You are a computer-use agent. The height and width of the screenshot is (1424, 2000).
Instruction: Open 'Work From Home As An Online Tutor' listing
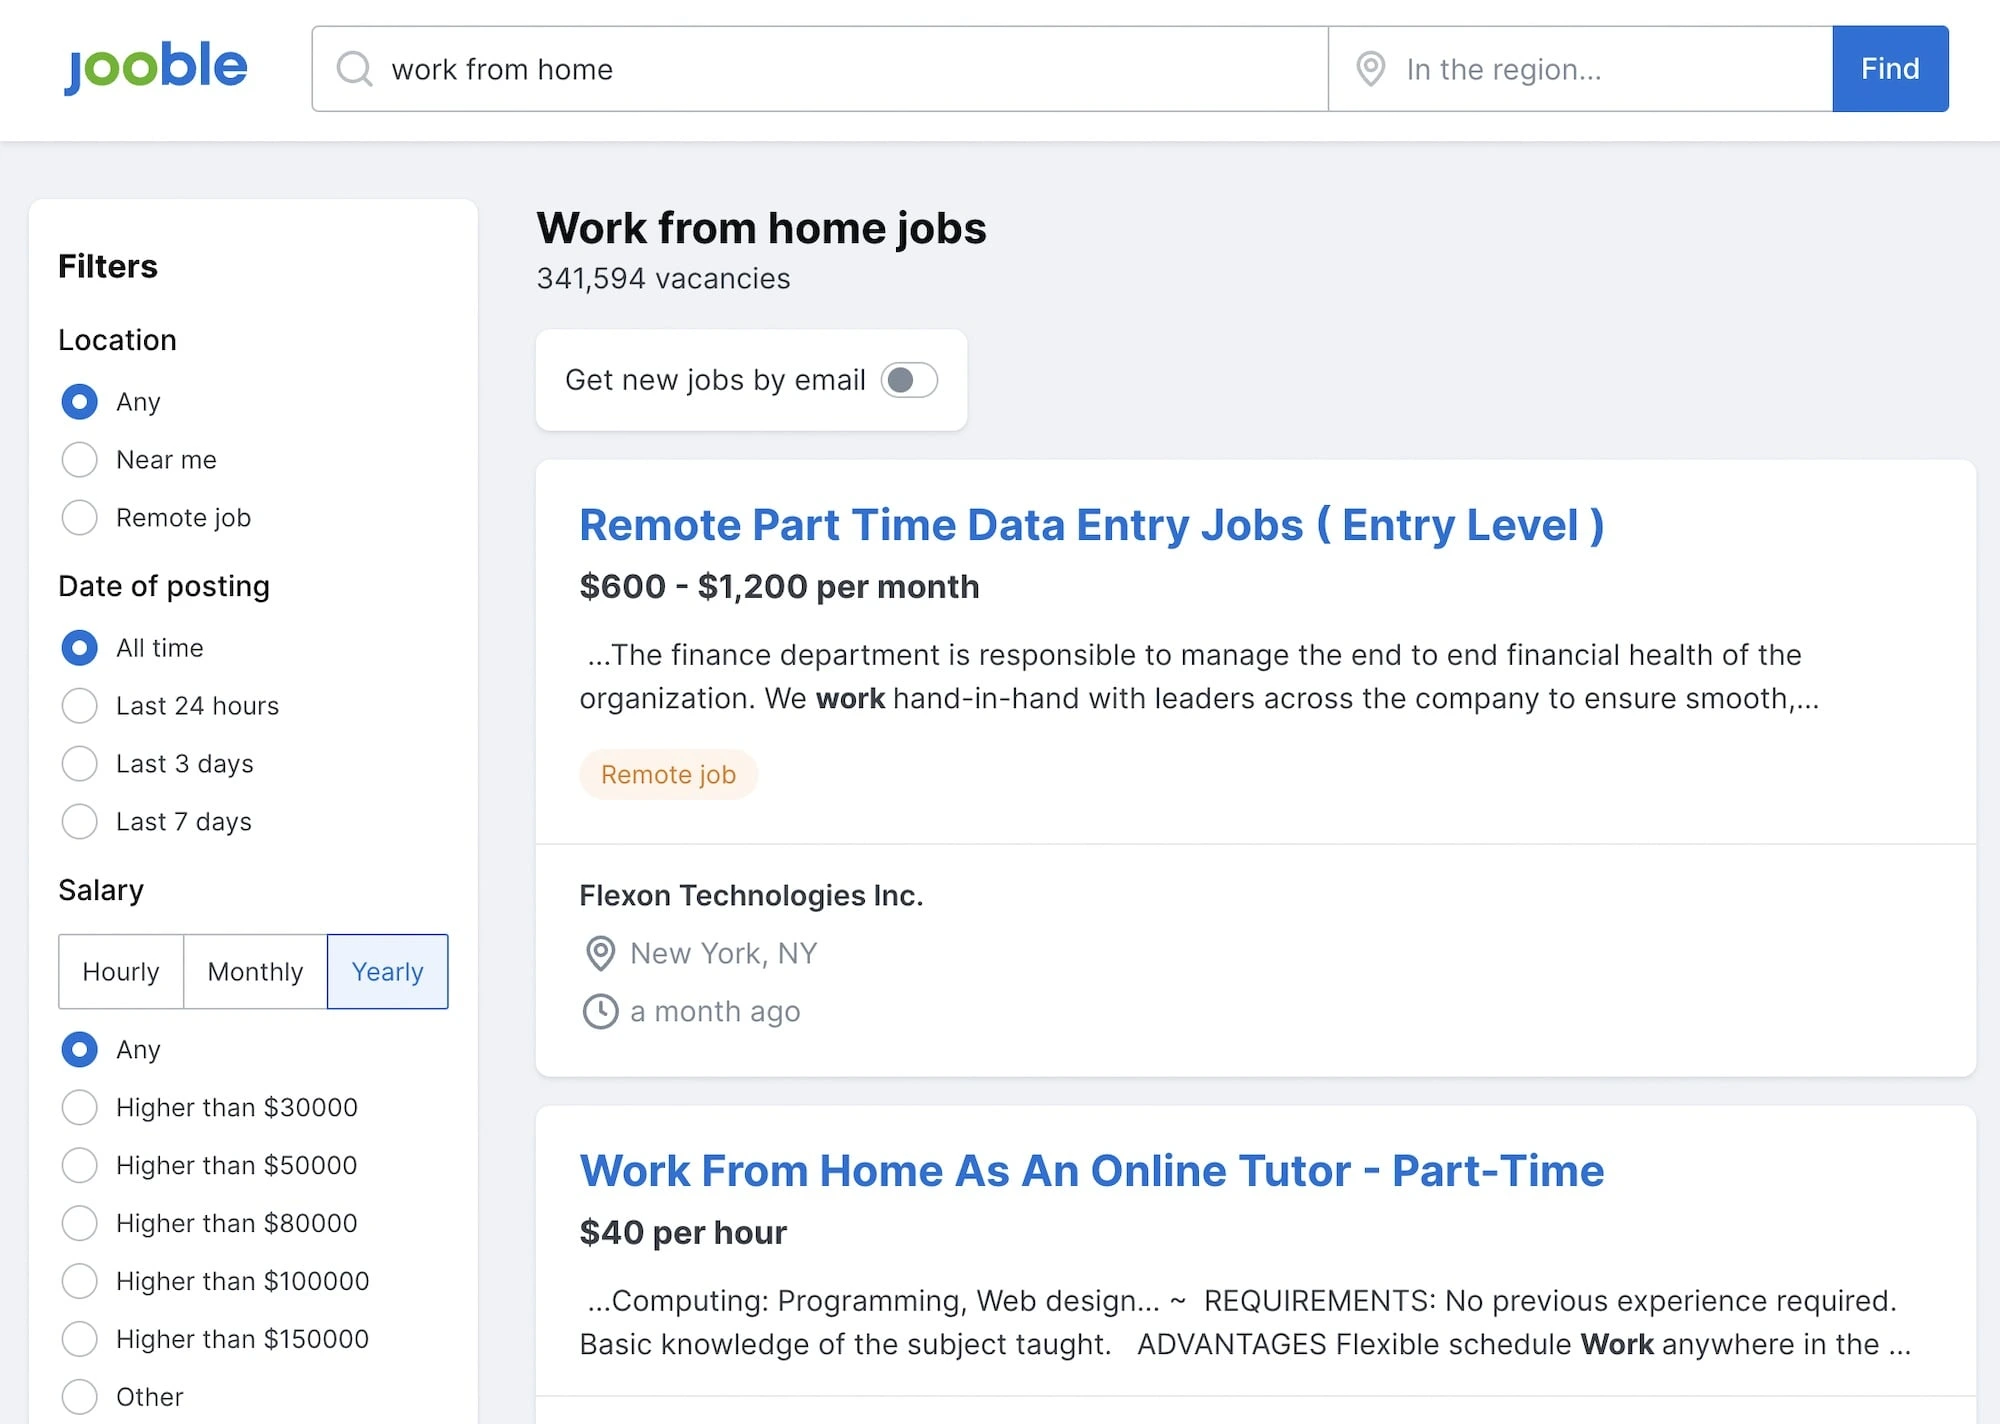(x=1091, y=1170)
